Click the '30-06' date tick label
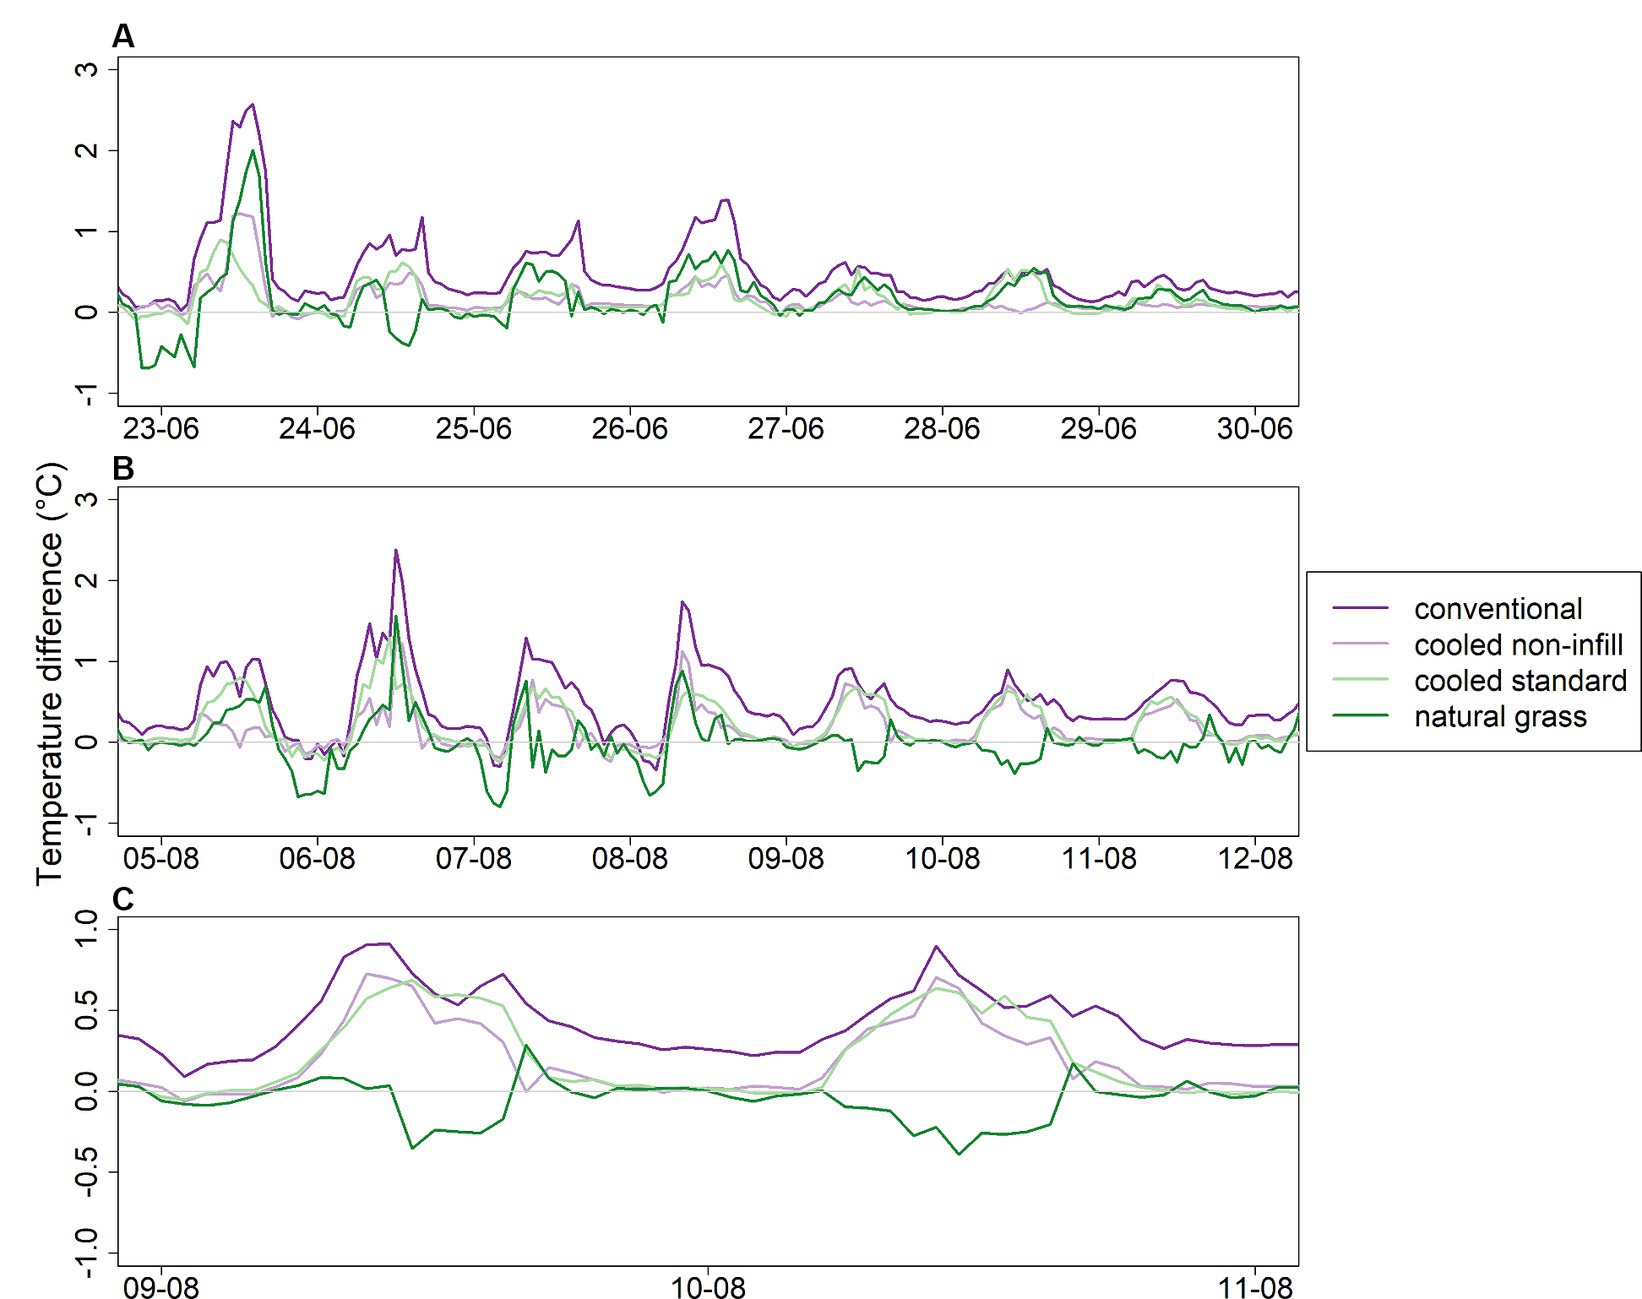The width and height of the screenshot is (1642, 1299). click(x=1255, y=429)
